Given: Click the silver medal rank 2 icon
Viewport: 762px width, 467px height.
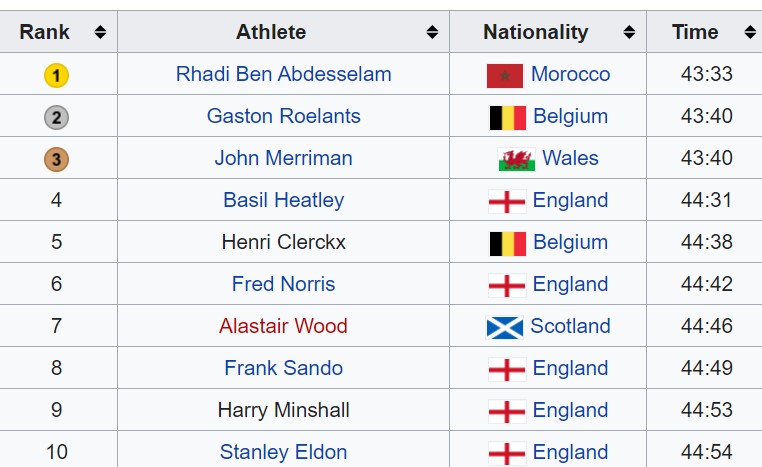Looking at the screenshot, I should click(x=56, y=117).
